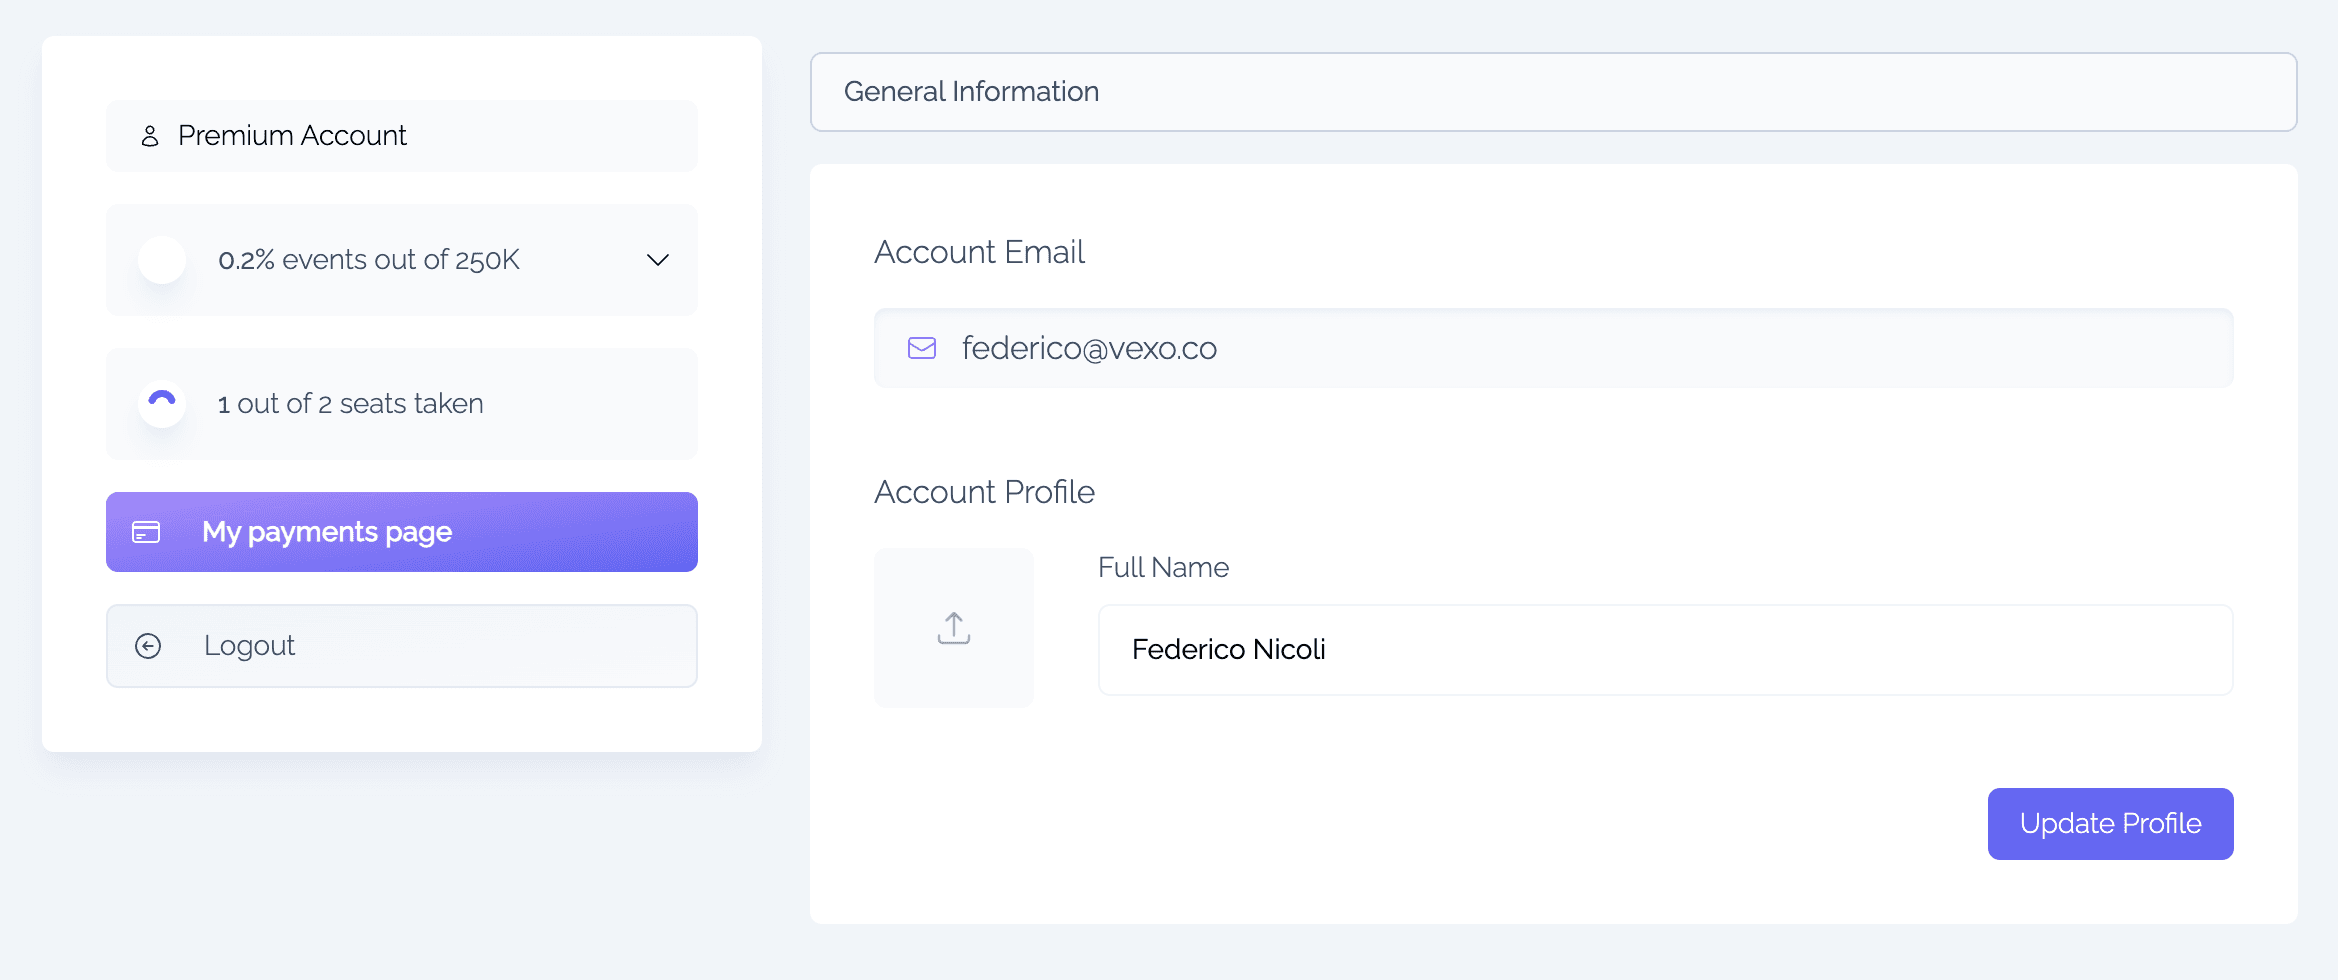Click the credit card icon on payments button
This screenshot has height=980, width=2338.
coord(146,532)
